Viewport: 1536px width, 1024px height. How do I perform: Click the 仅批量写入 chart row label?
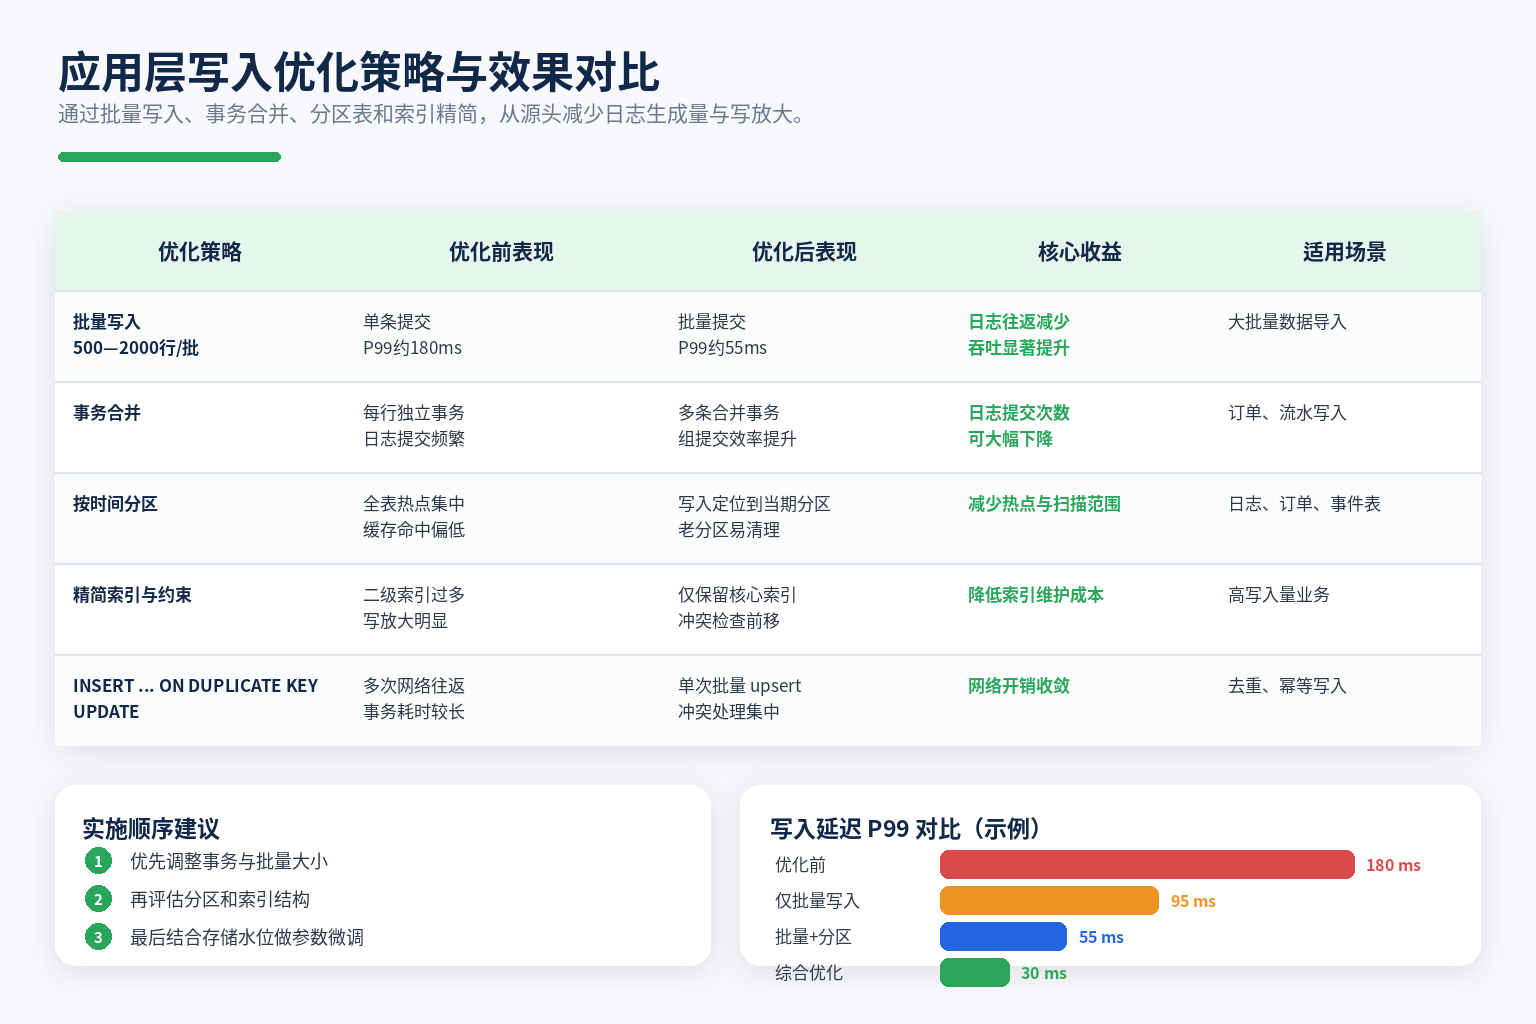(x=817, y=901)
